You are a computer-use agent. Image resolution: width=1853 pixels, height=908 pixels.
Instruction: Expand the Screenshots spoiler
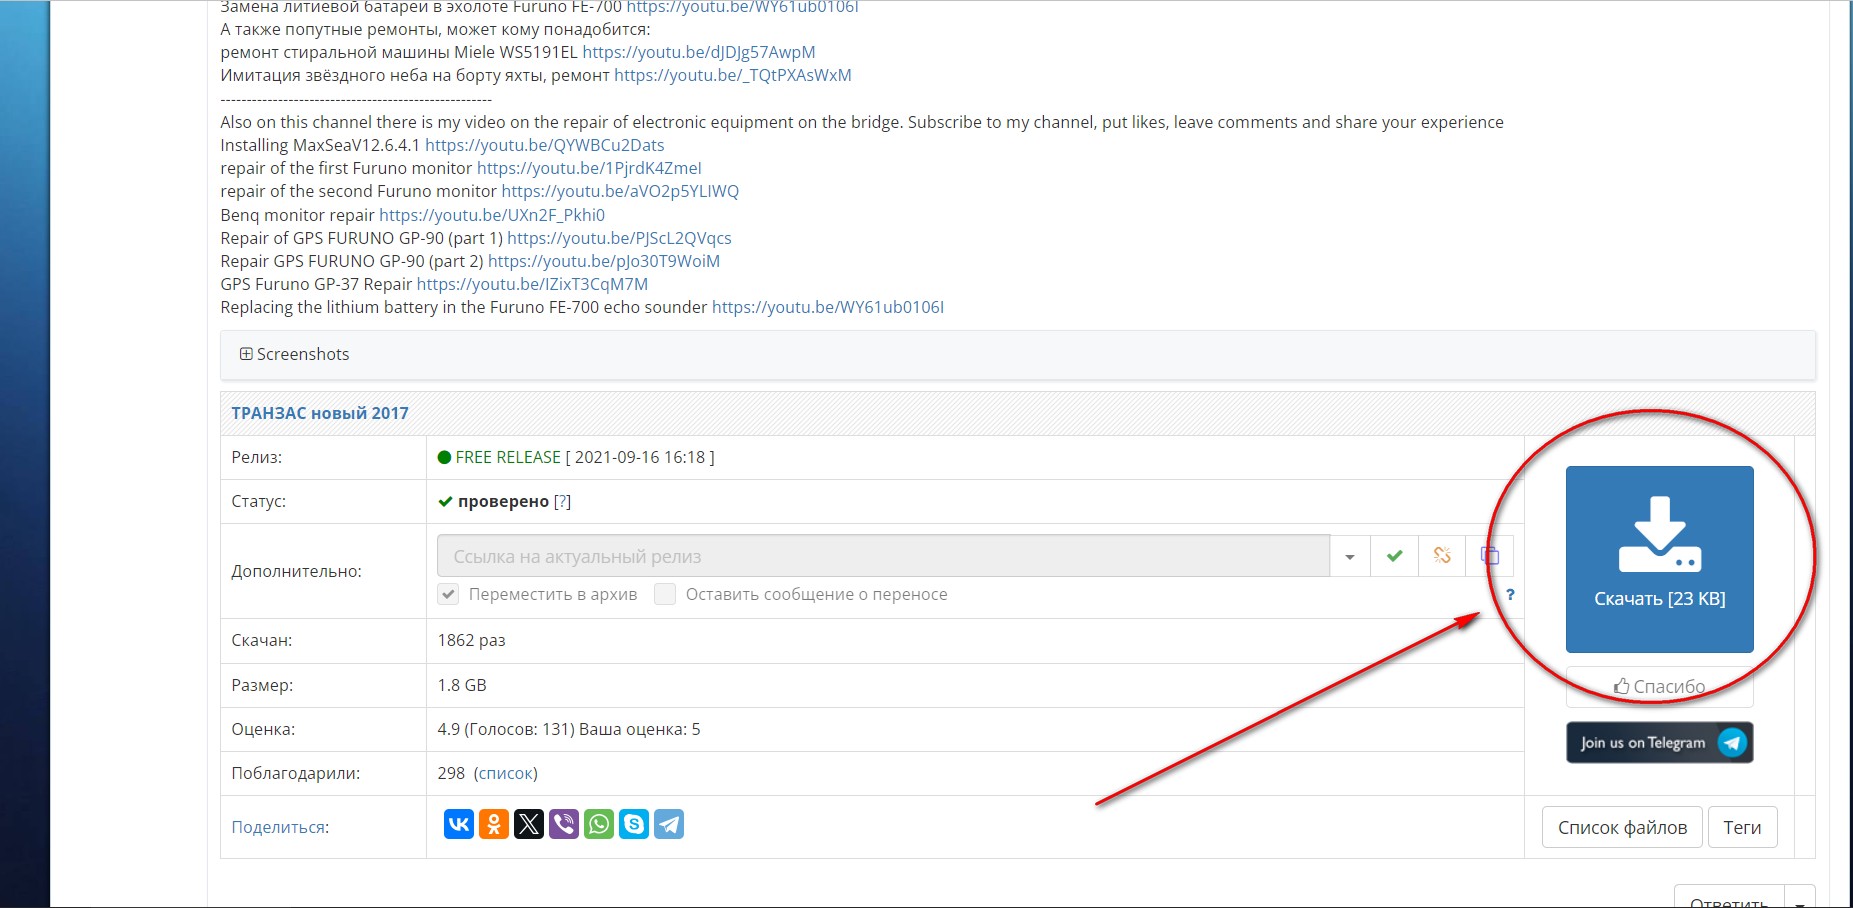tap(295, 354)
